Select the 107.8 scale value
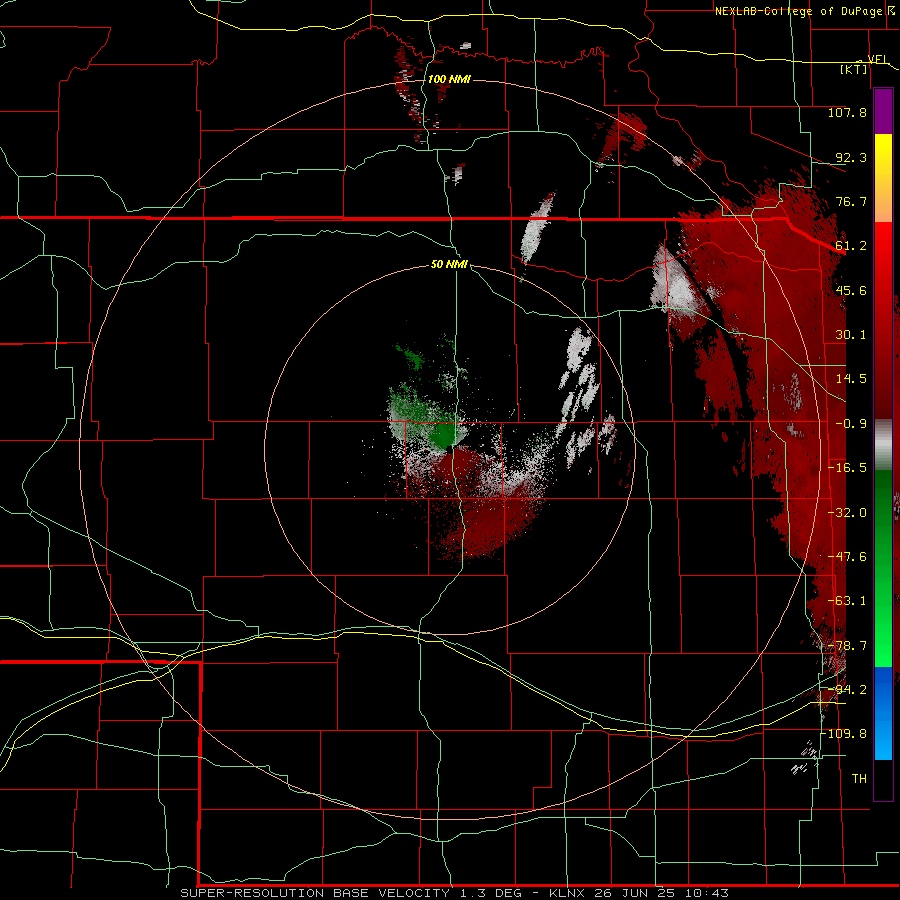This screenshot has height=900, width=900. (847, 112)
